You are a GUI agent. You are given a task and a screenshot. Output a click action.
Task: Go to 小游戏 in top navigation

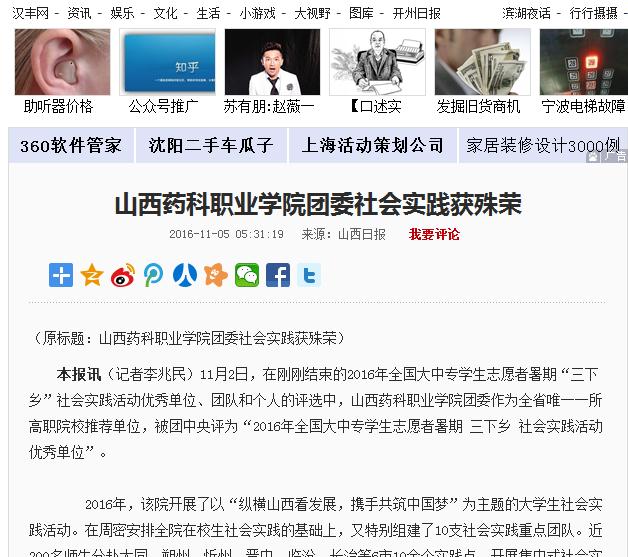tap(258, 13)
